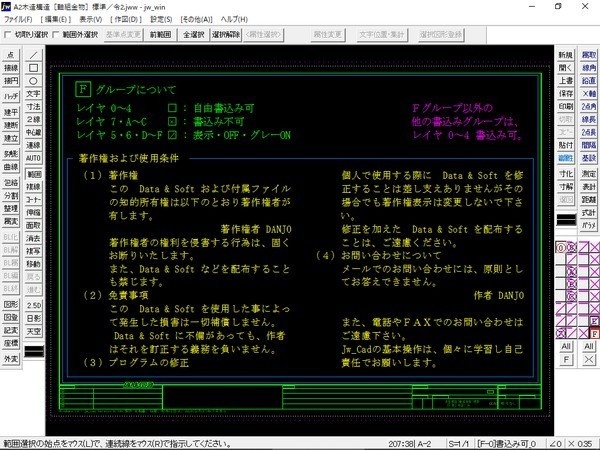The height and width of the screenshot is (450, 600).
Task: Activate the 寸法 dimension tool
Action: [33, 106]
